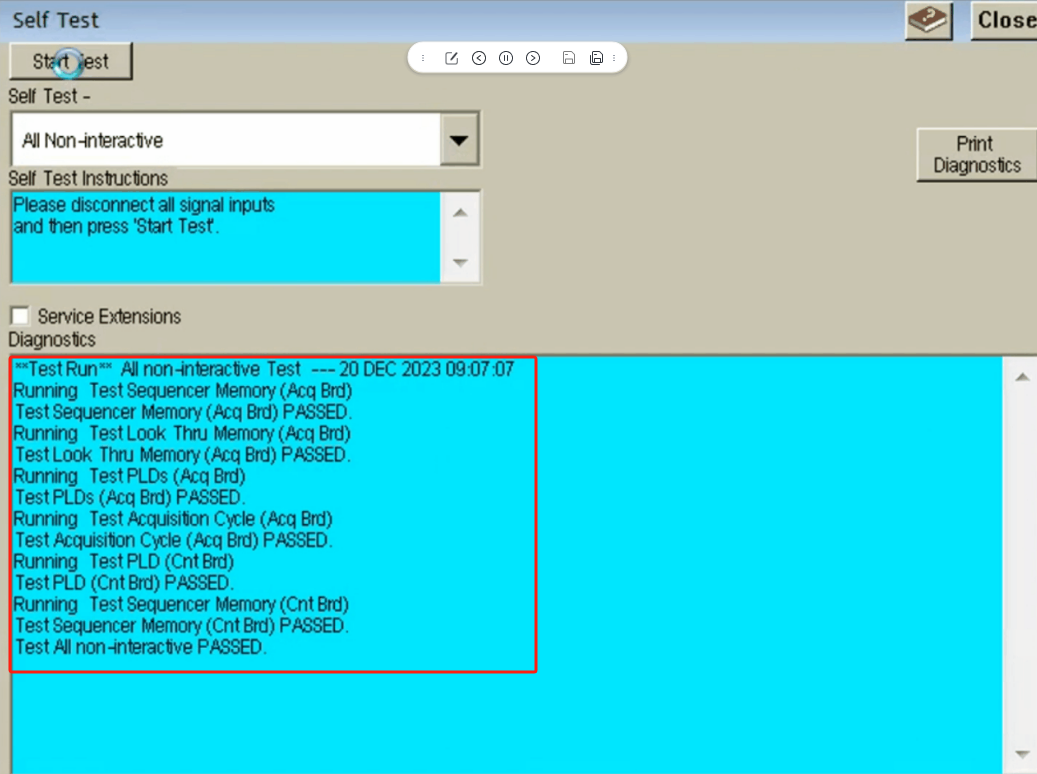This screenshot has width=1037, height=774.
Task: Enable the Service Extensions checkbox
Action: tap(19, 316)
